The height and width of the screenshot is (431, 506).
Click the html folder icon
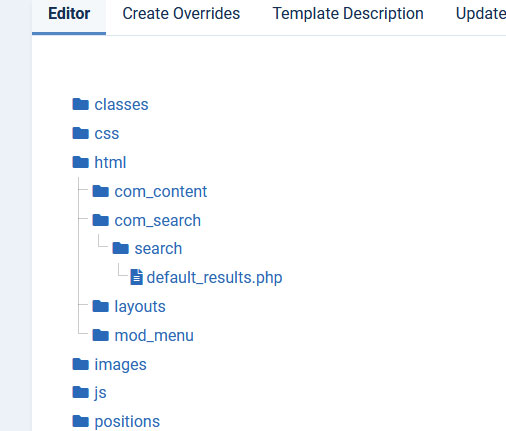tap(80, 162)
